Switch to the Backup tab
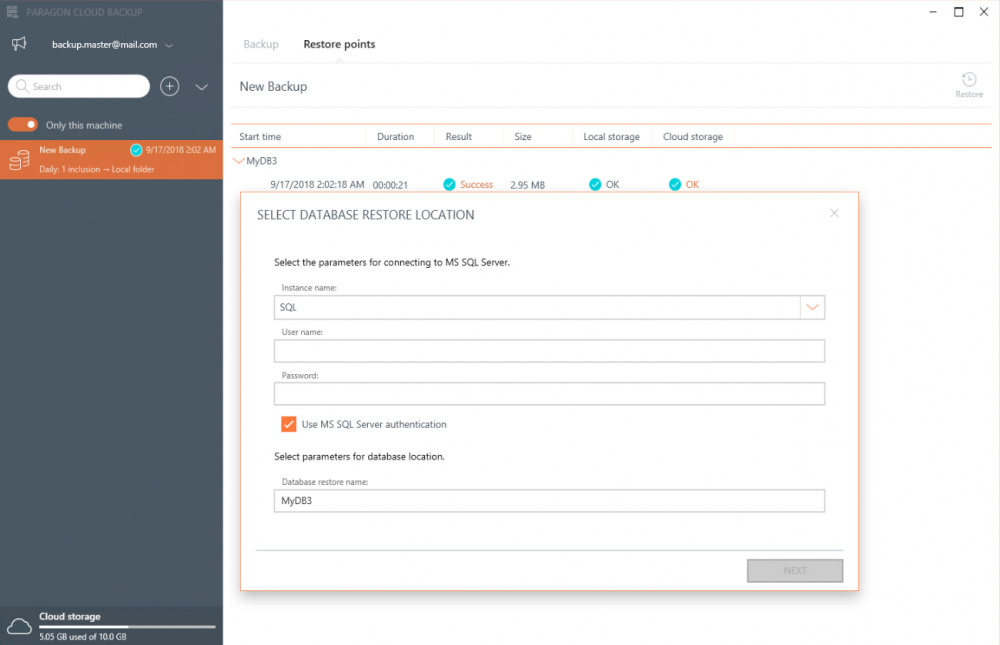 pos(260,44)
